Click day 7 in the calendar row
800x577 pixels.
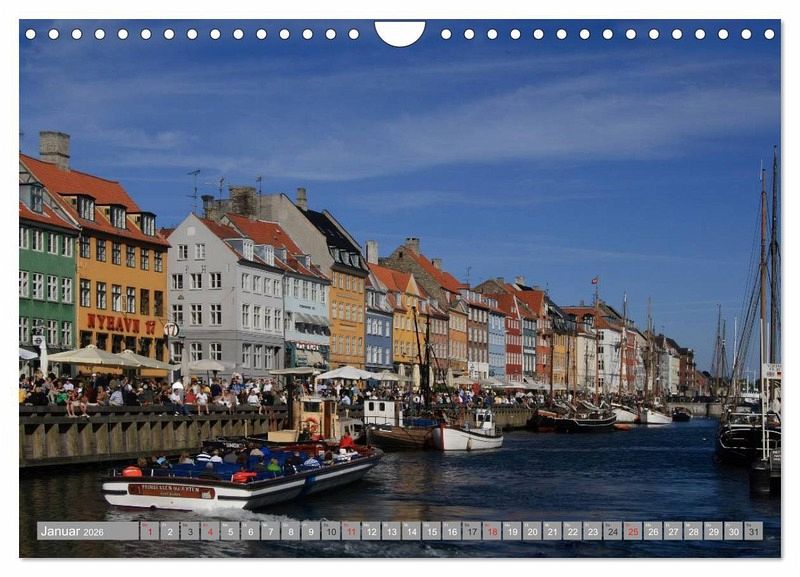[270, 531]
